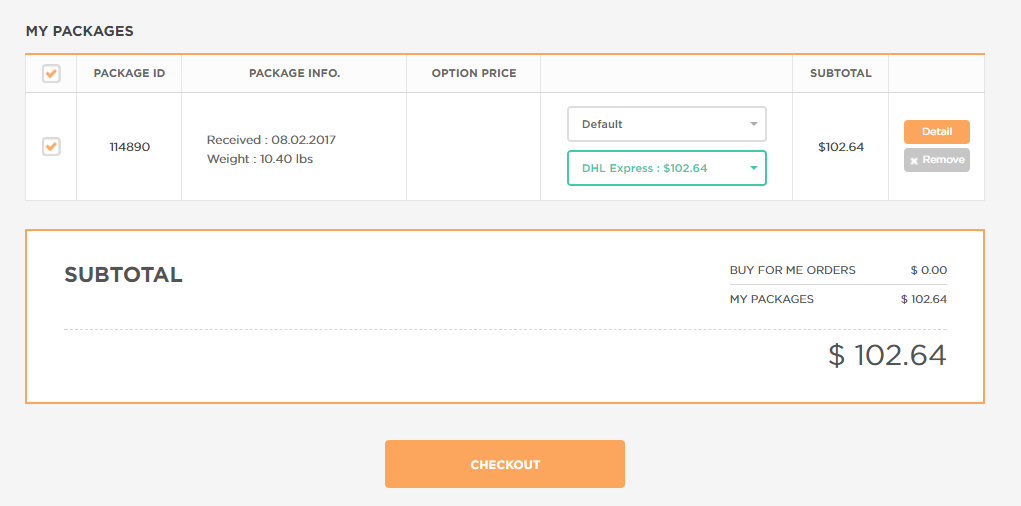Click the Package Info. column header
Viewport: 1021px width, 506px height.
[x=294, y=74]
